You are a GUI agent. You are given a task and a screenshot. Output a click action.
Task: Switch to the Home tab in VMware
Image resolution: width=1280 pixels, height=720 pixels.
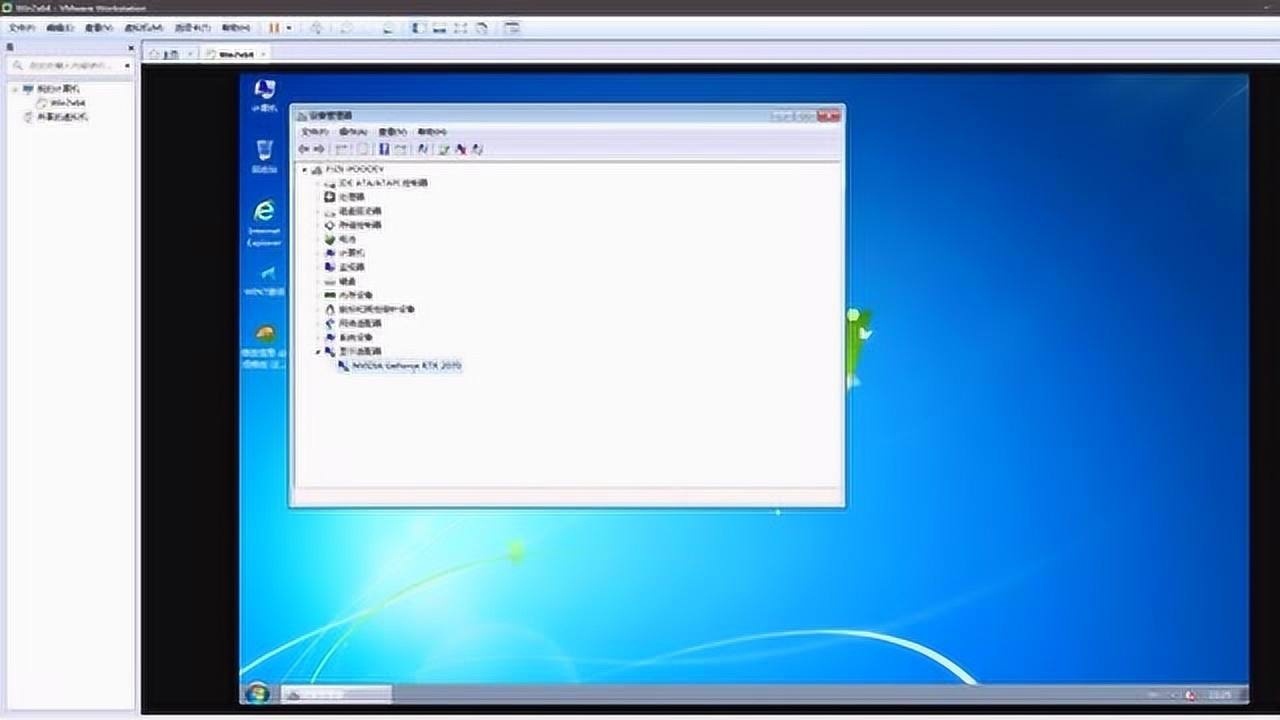point(171,54)
